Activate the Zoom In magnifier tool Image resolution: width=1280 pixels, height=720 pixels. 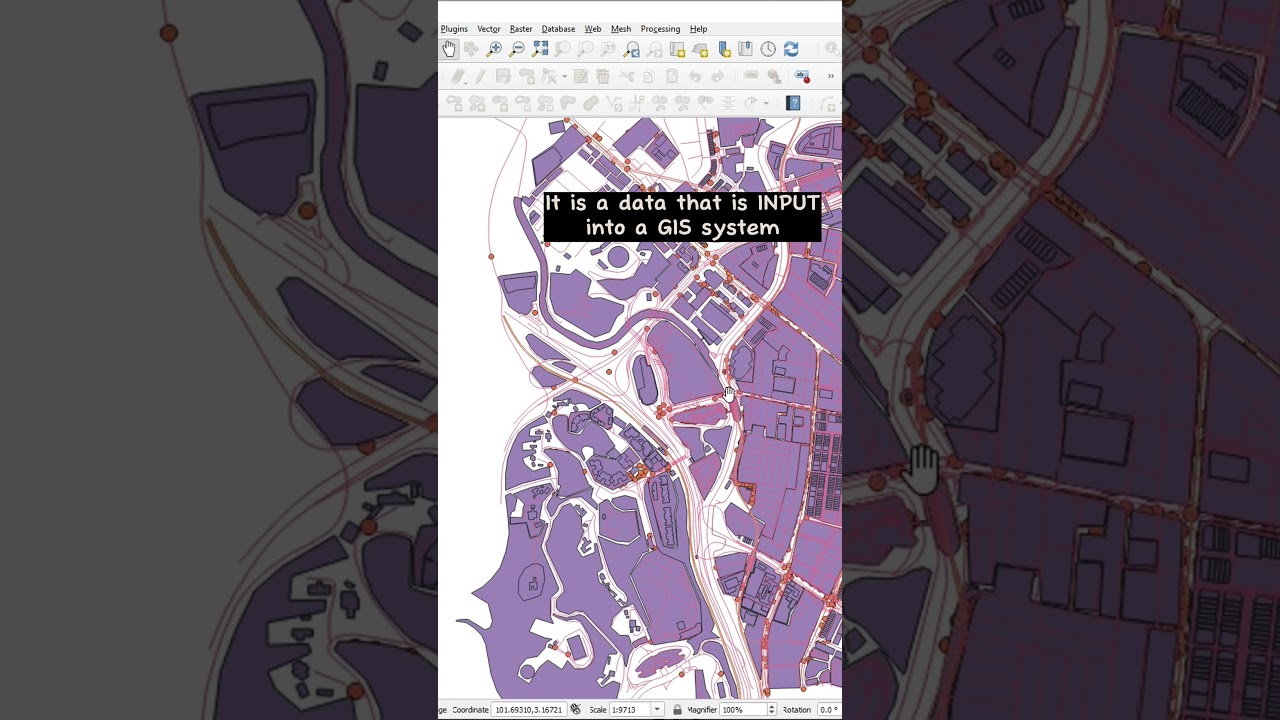coord(494,49)
